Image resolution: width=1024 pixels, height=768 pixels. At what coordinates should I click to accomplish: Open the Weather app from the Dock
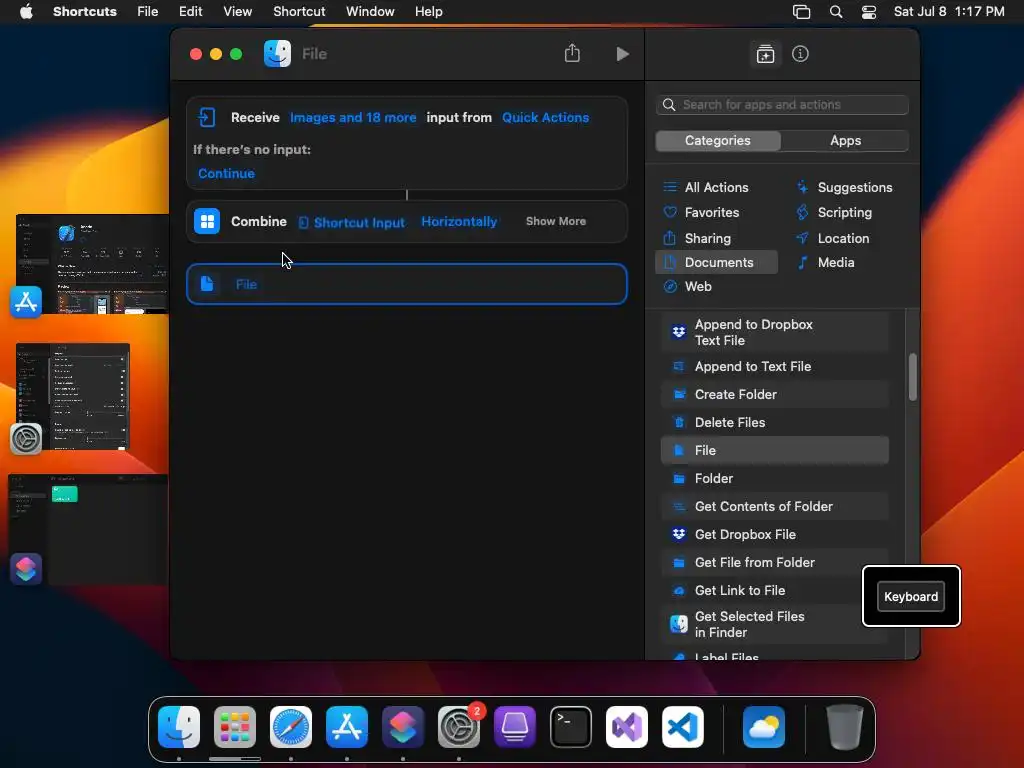tap(763, 726)
